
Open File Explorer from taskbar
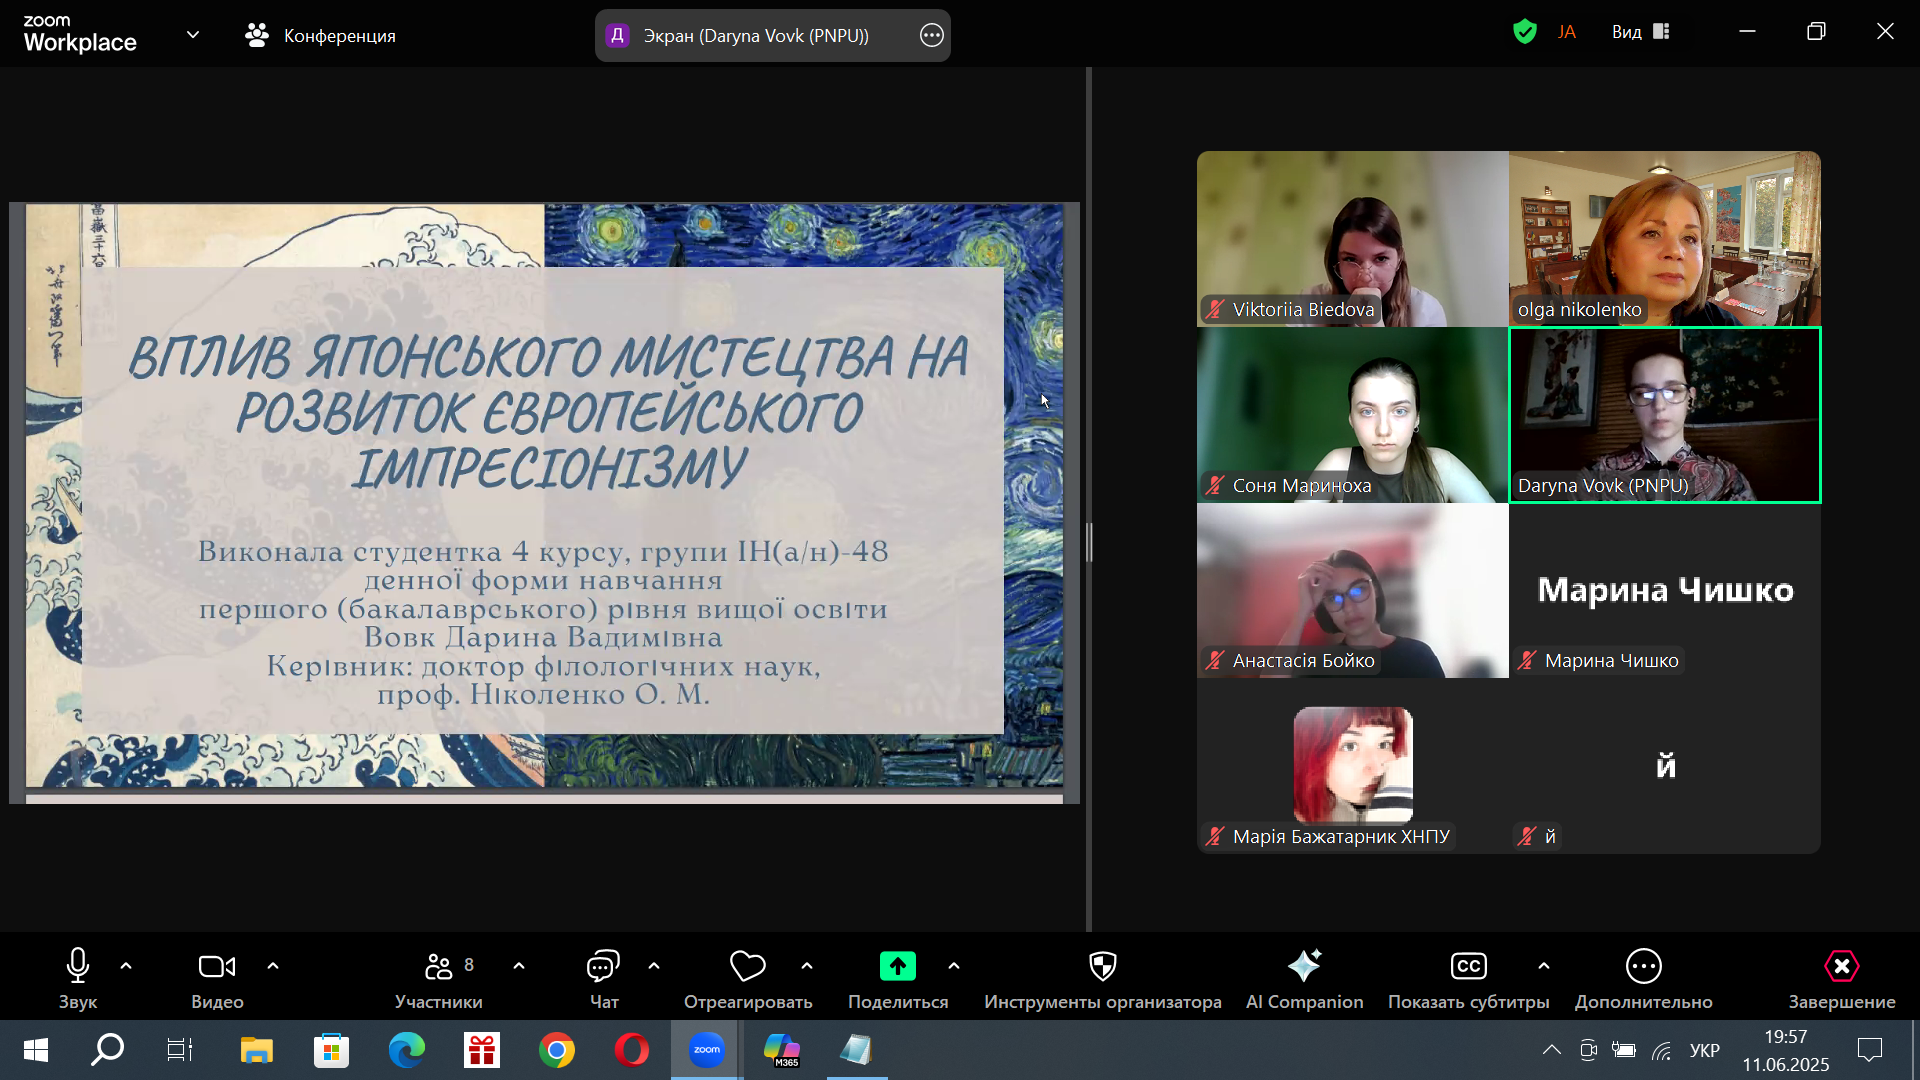(256, 1050)
